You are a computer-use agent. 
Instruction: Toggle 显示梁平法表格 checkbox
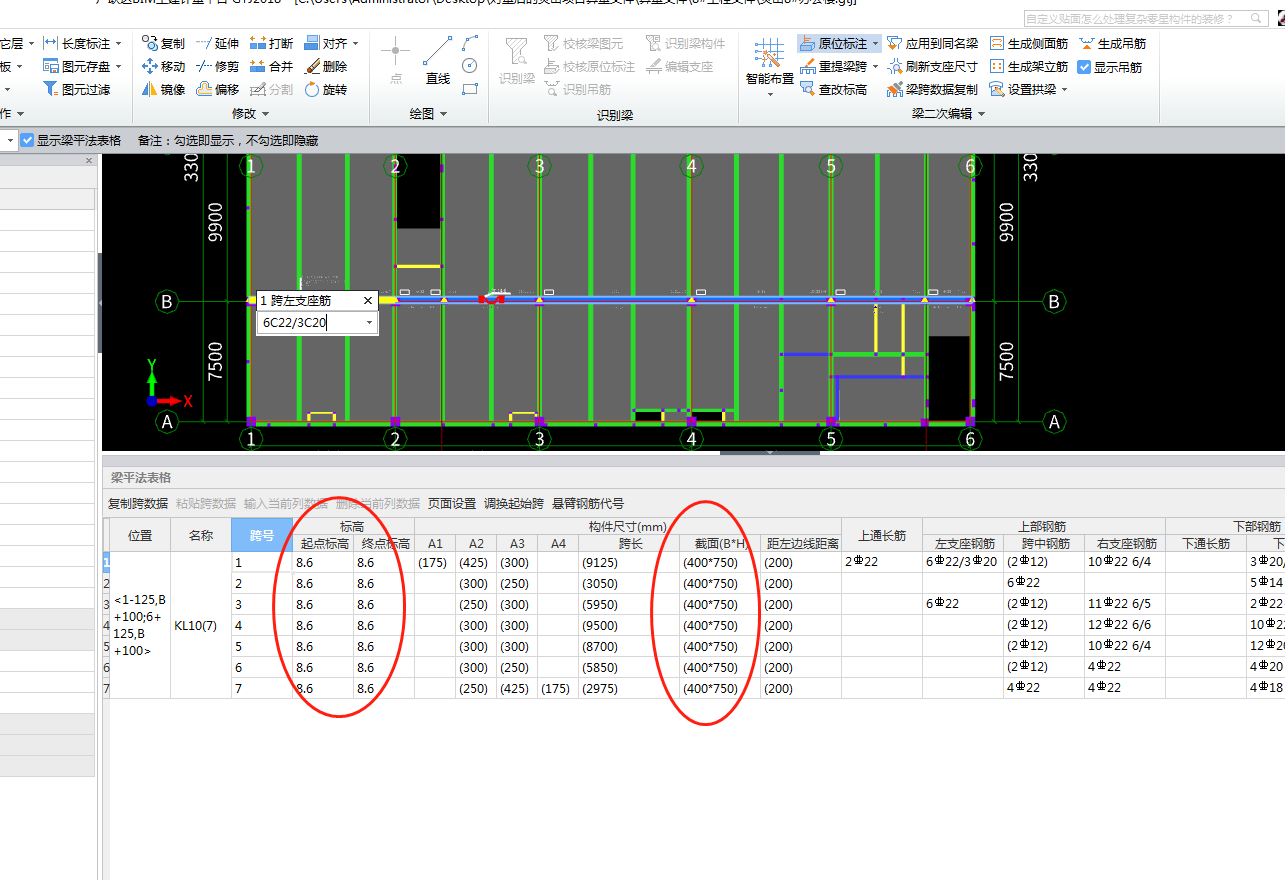click(x=27, y=141)
